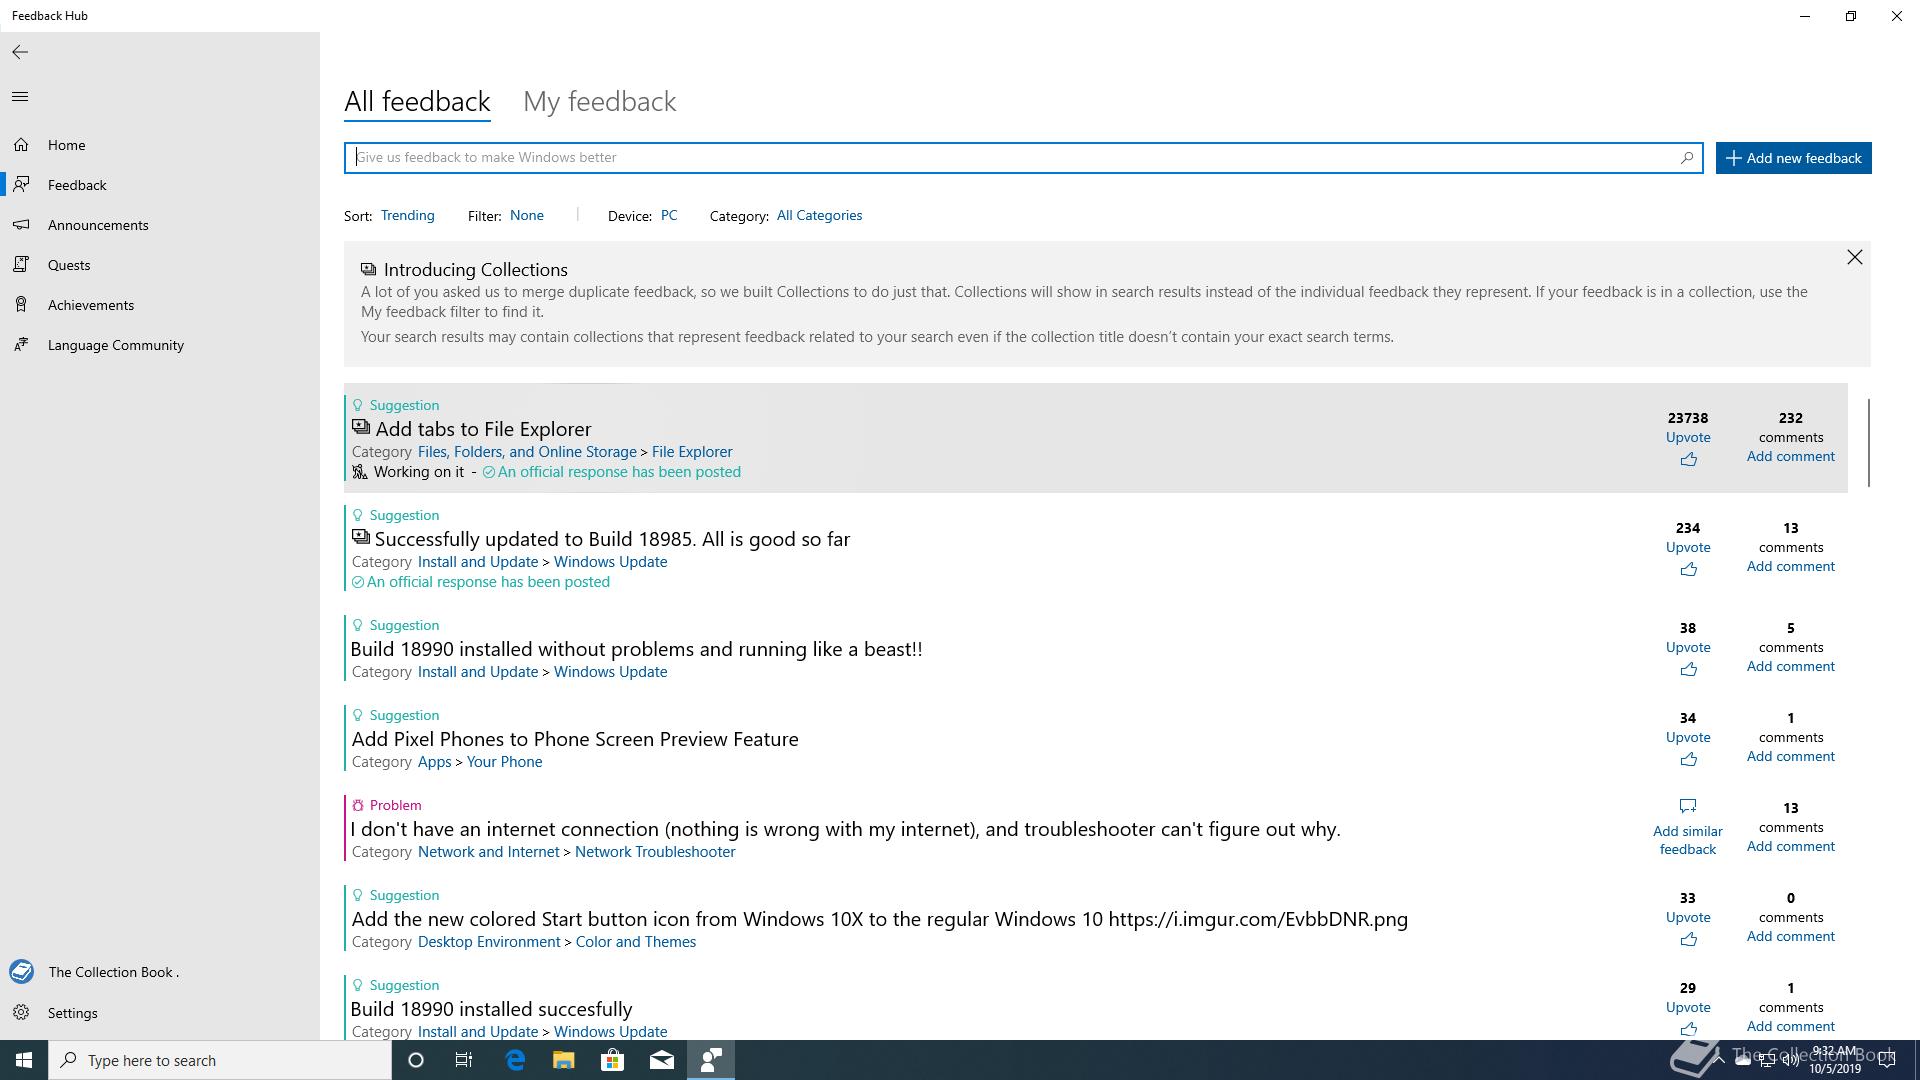Add comment on Pixel Phones feedback
The image size is (1920, 1080).
(1791, 756)
